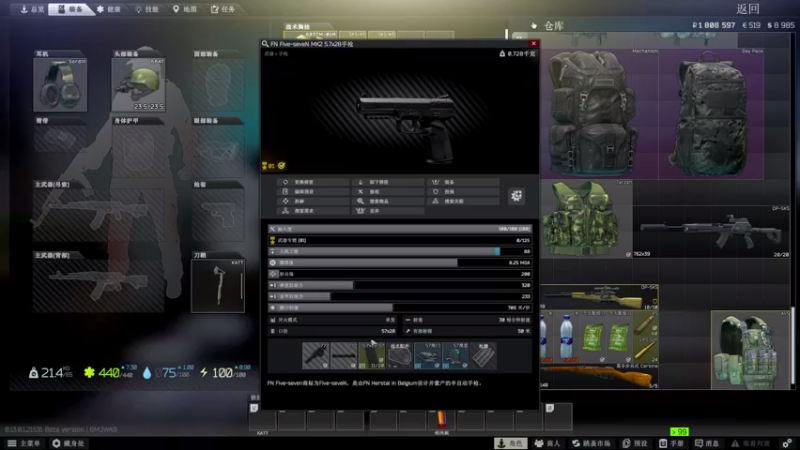The height and width of the screenshot is (450, 800).
Task: Open the 技能 skills tab
Action: click(x=147, y=9)
